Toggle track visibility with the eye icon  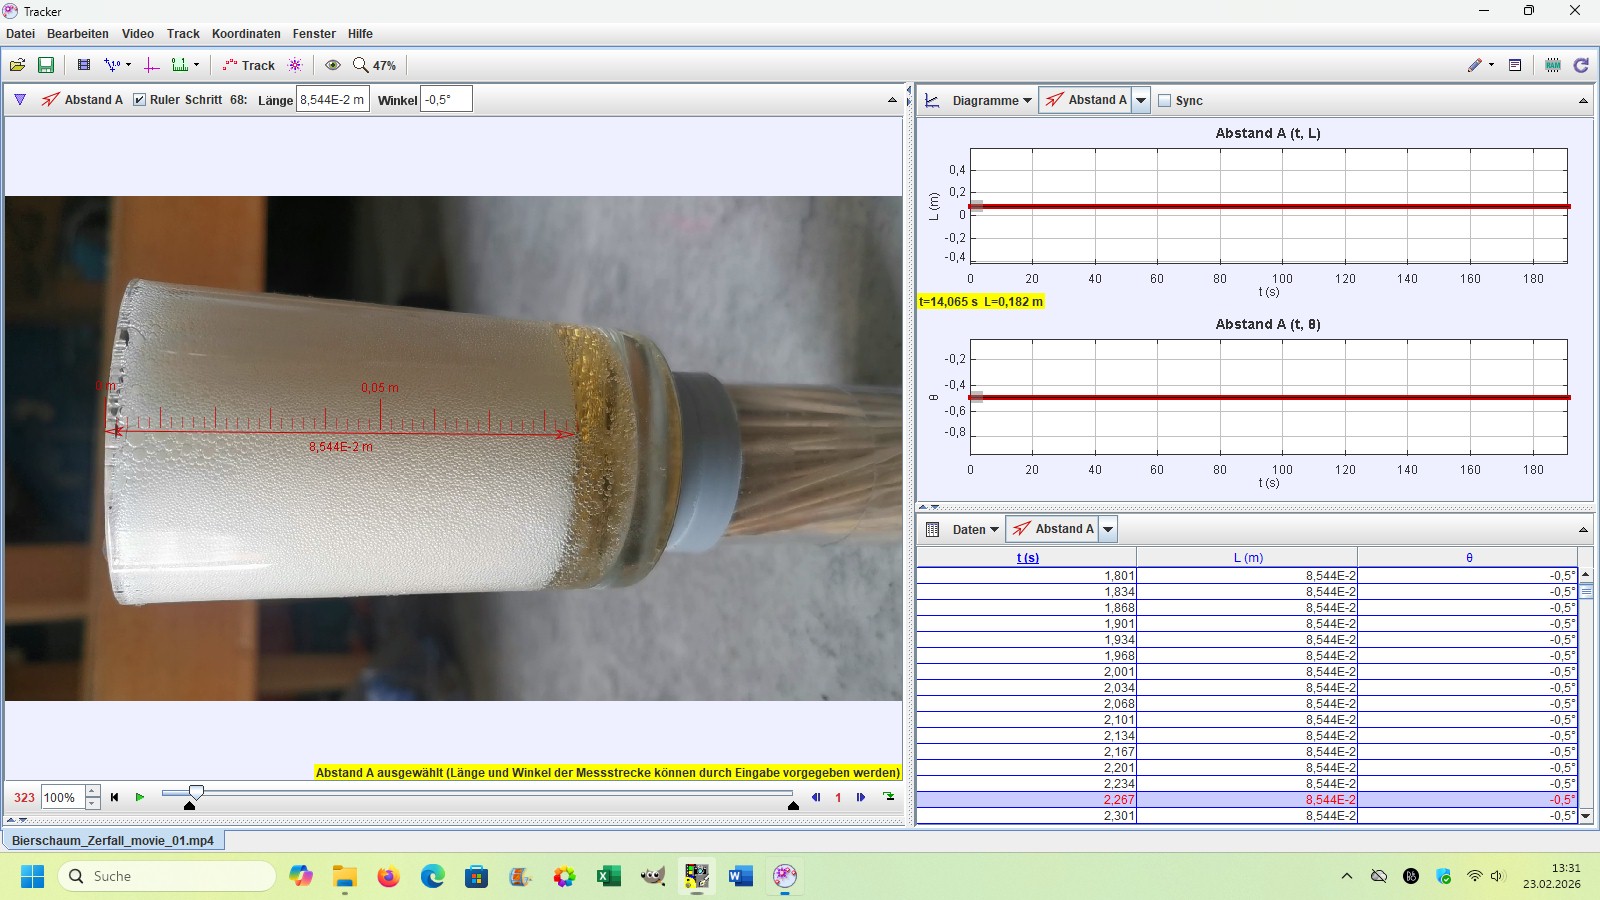pyautogui.click(x=333, y=65)
